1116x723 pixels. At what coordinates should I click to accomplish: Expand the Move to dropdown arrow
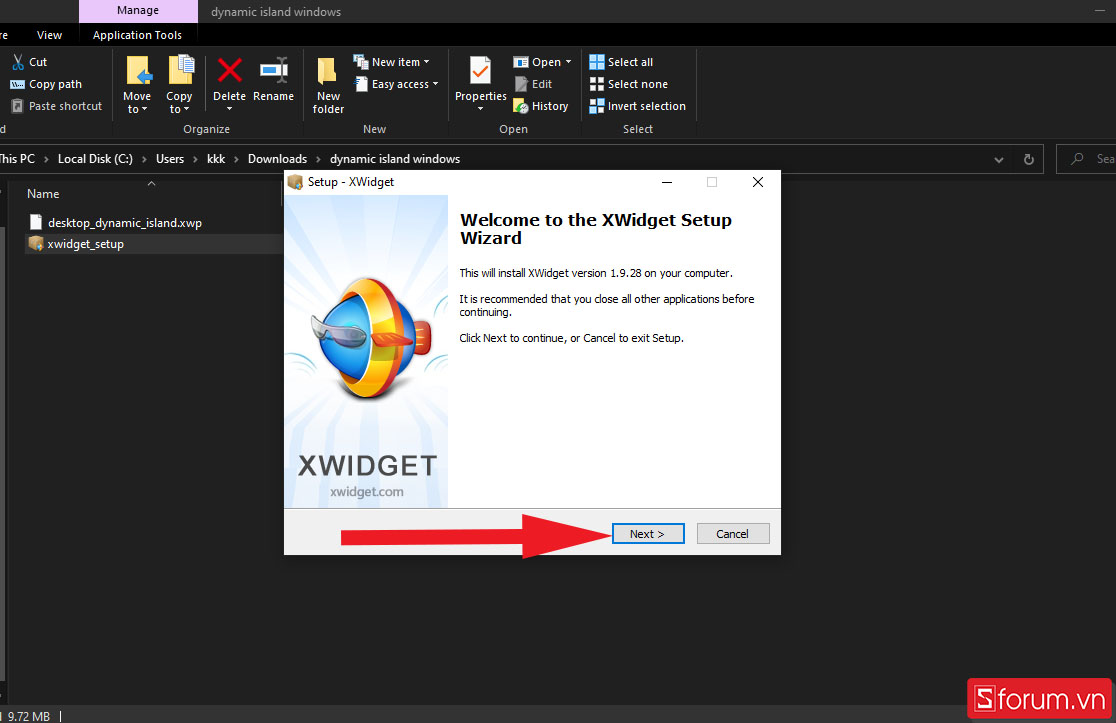(x=144, y=110)
